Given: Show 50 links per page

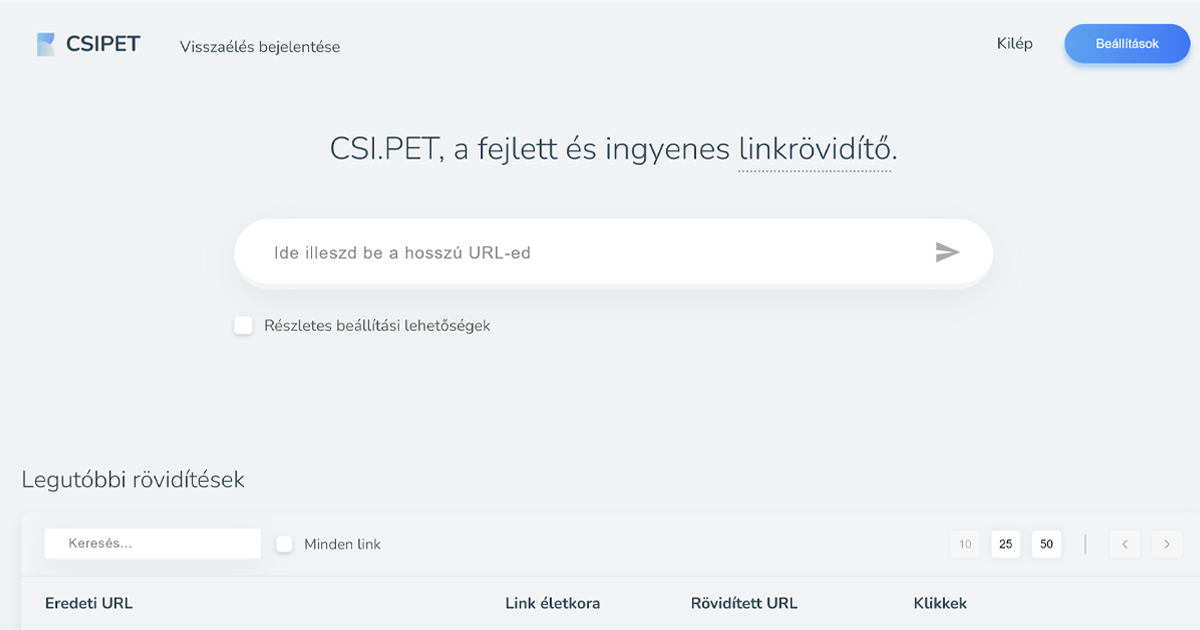Looking at the screenshot, I should pyautogui.click(x=1047, y=544).
